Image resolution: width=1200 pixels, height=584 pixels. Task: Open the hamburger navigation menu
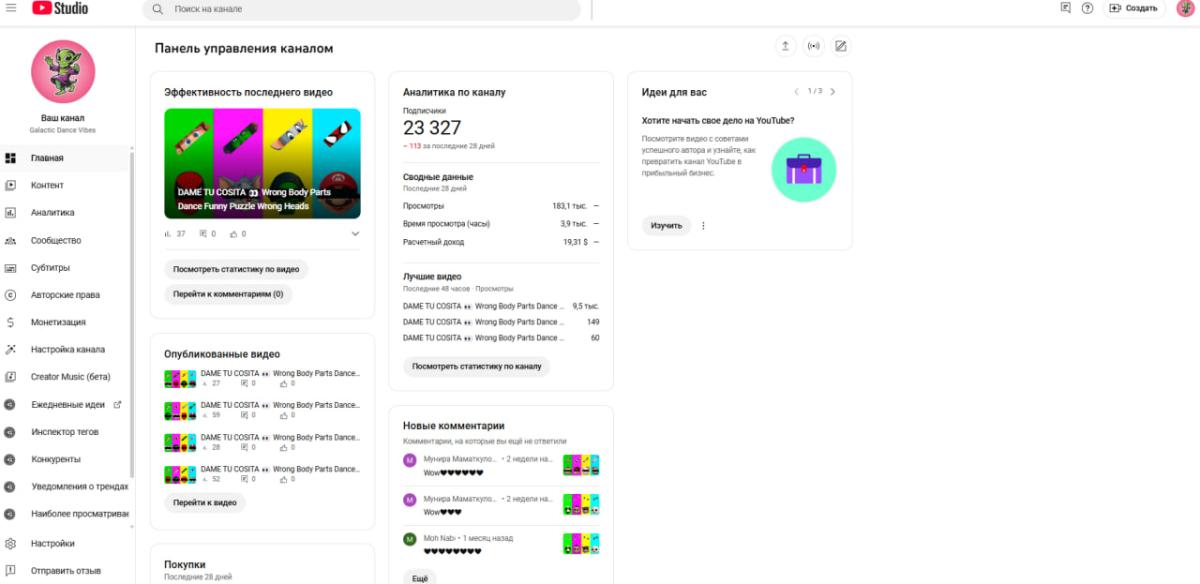pos(11,8)
